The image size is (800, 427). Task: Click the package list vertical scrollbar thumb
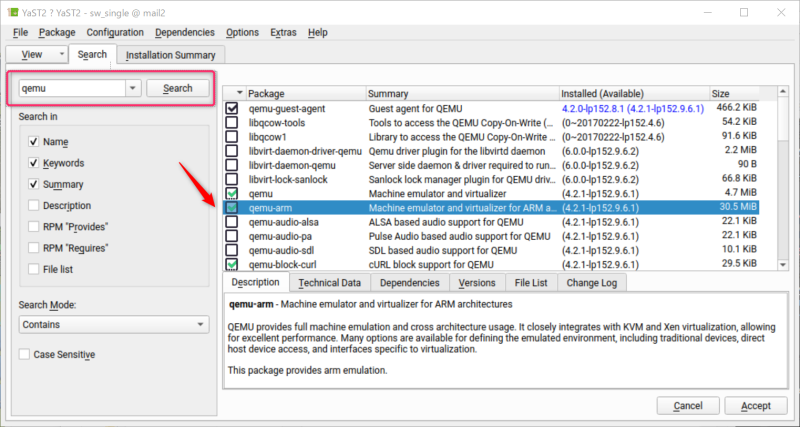pos(783,118)
